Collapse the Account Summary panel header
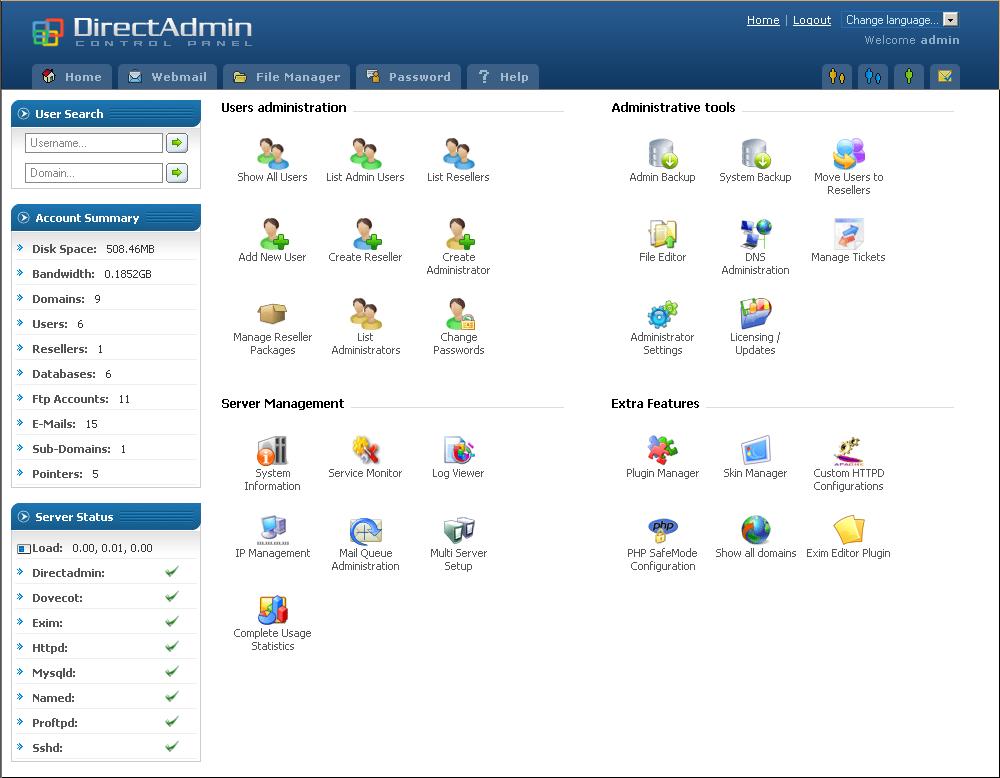1000x778 pixels. (x=24, y=218)
